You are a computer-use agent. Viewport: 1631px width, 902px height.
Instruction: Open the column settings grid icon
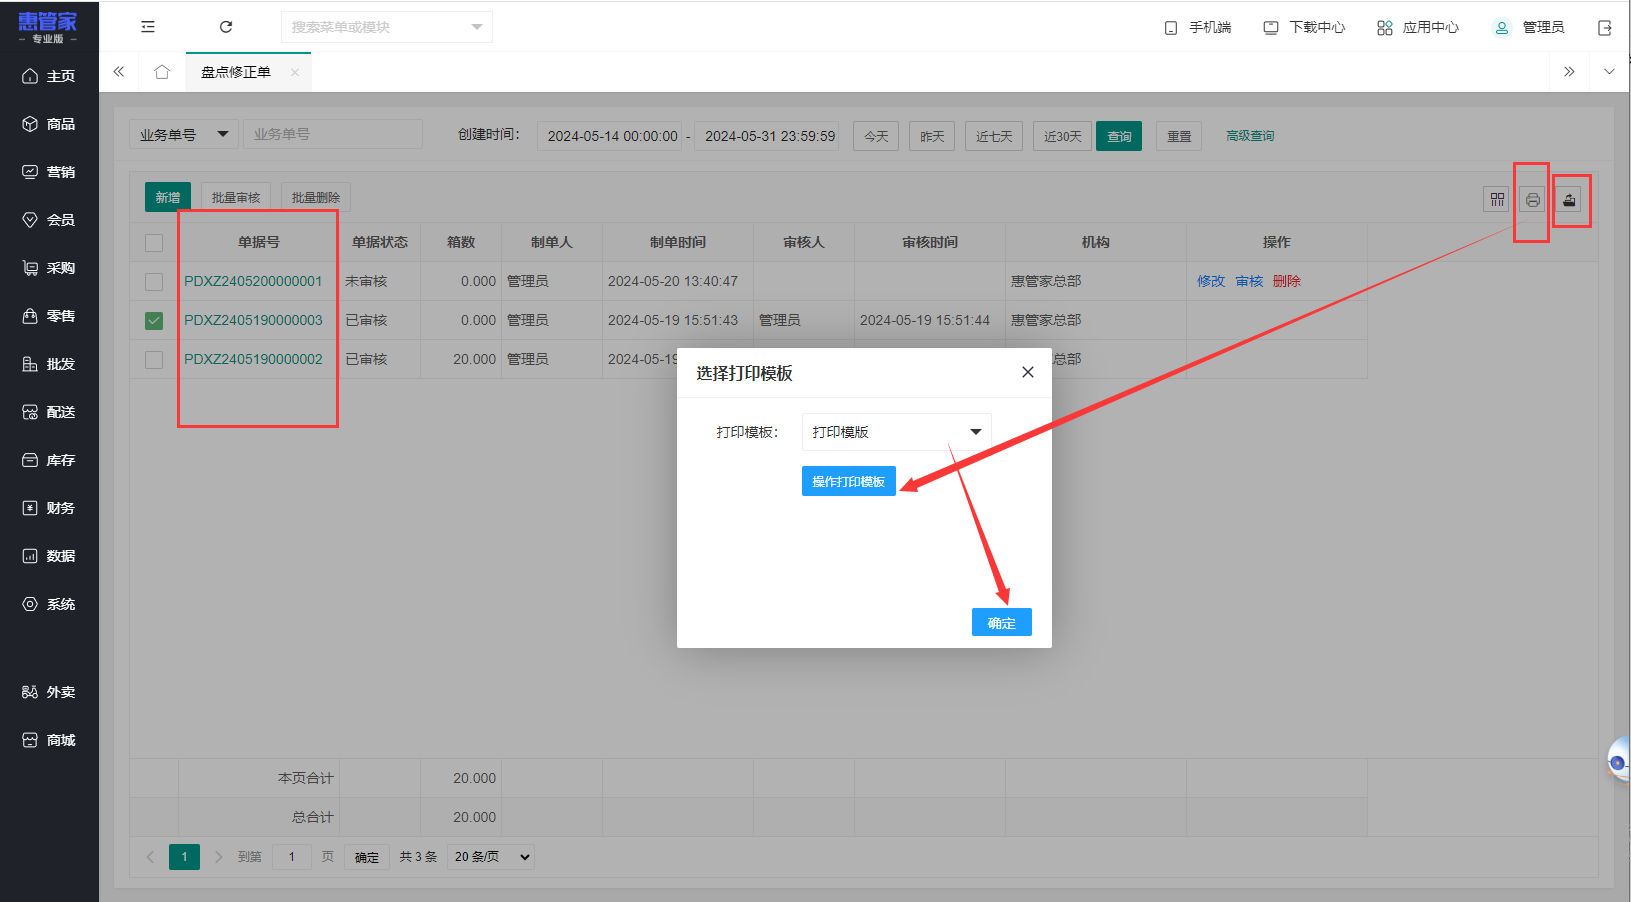[1497, 200]
